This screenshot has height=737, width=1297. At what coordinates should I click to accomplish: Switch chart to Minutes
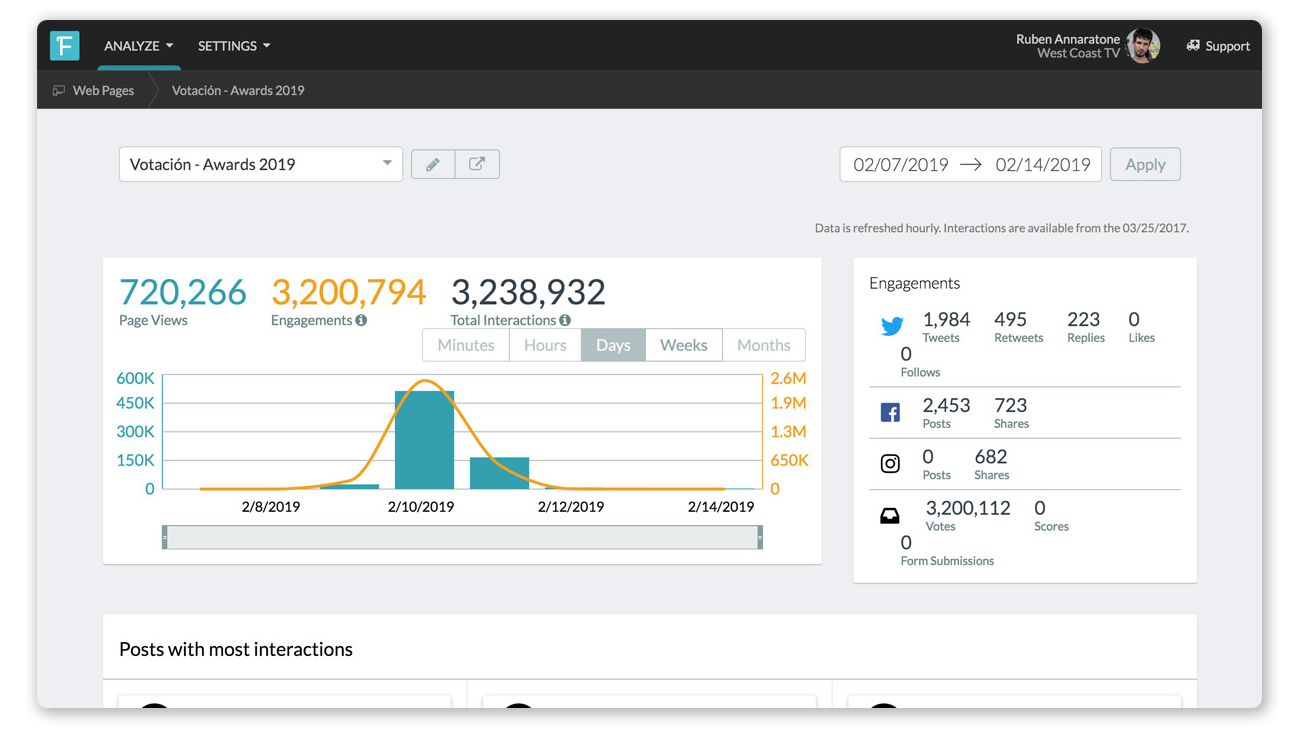pyautogui.click(x=466, y=345)
